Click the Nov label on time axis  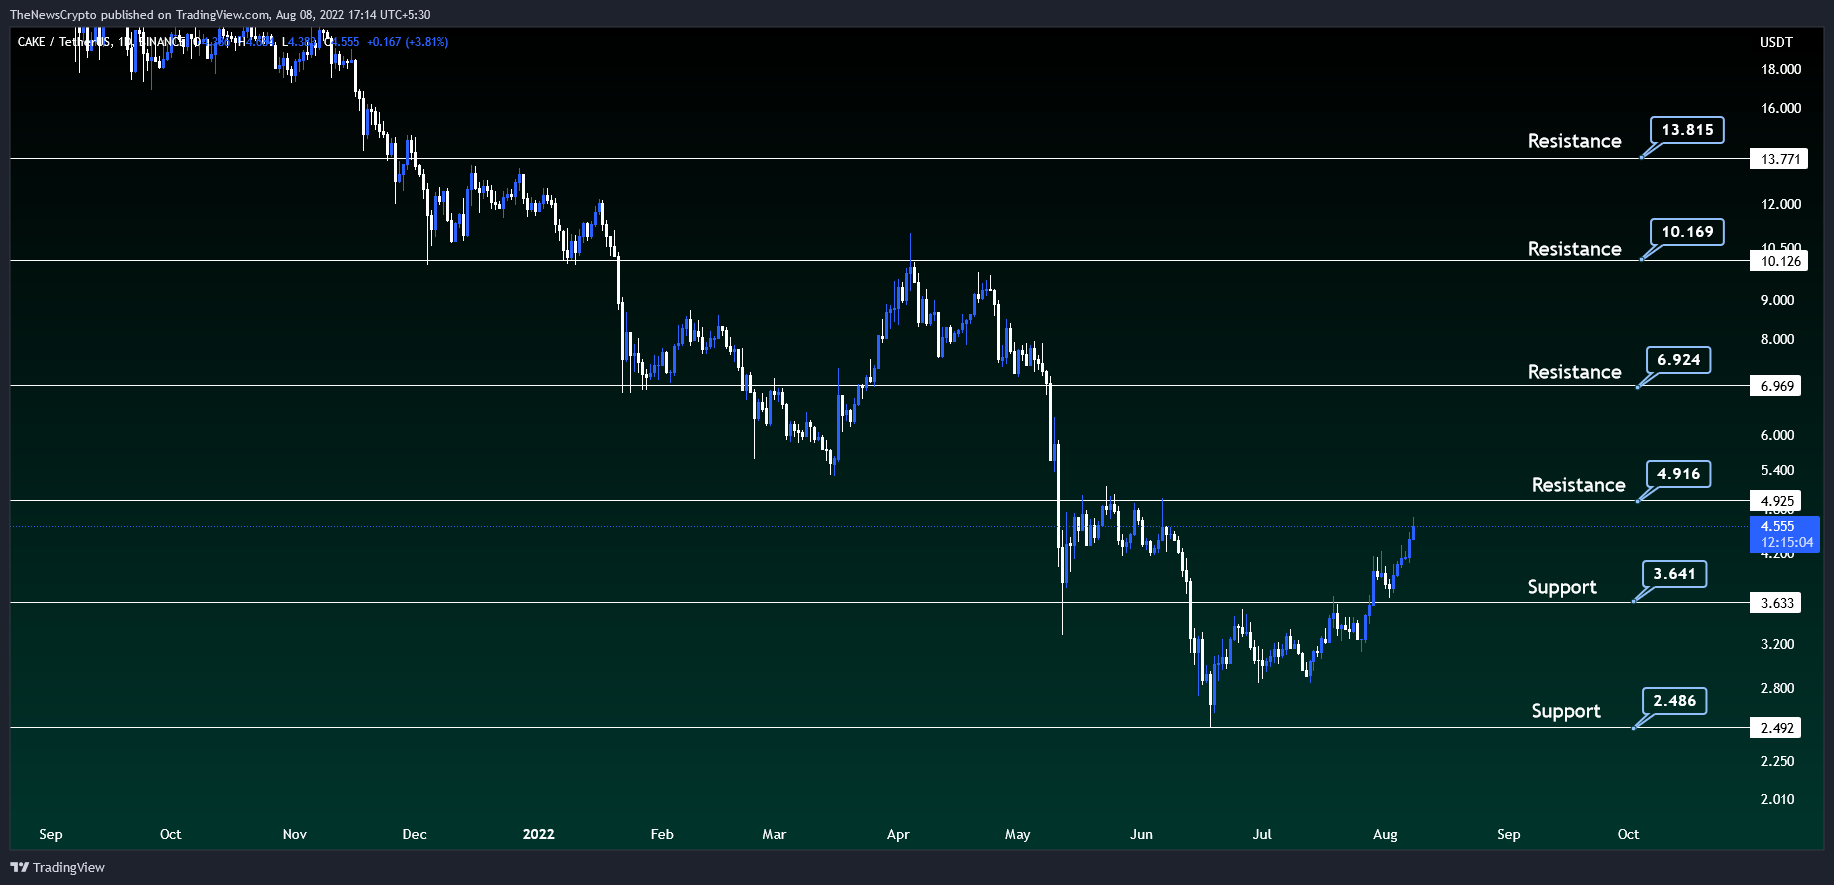click(295, 834)
